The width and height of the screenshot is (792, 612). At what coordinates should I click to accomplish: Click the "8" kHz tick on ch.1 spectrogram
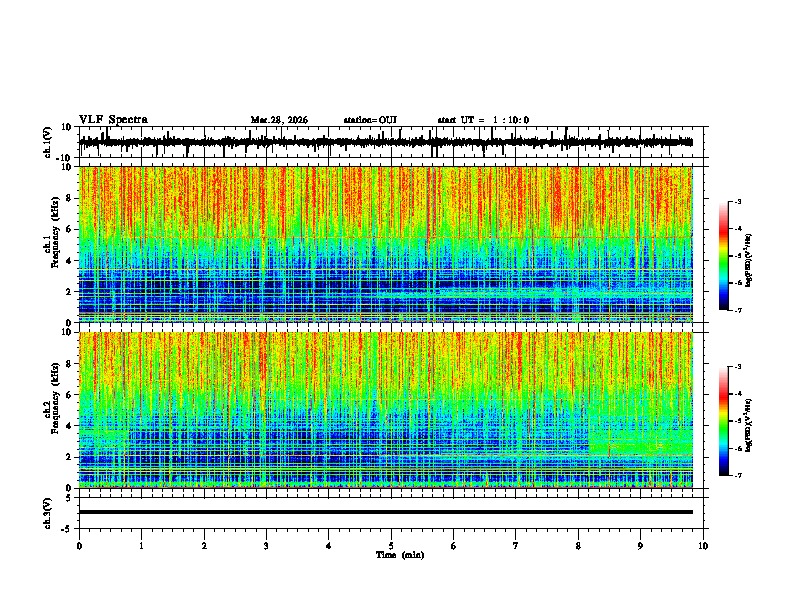tap(69, 198)
